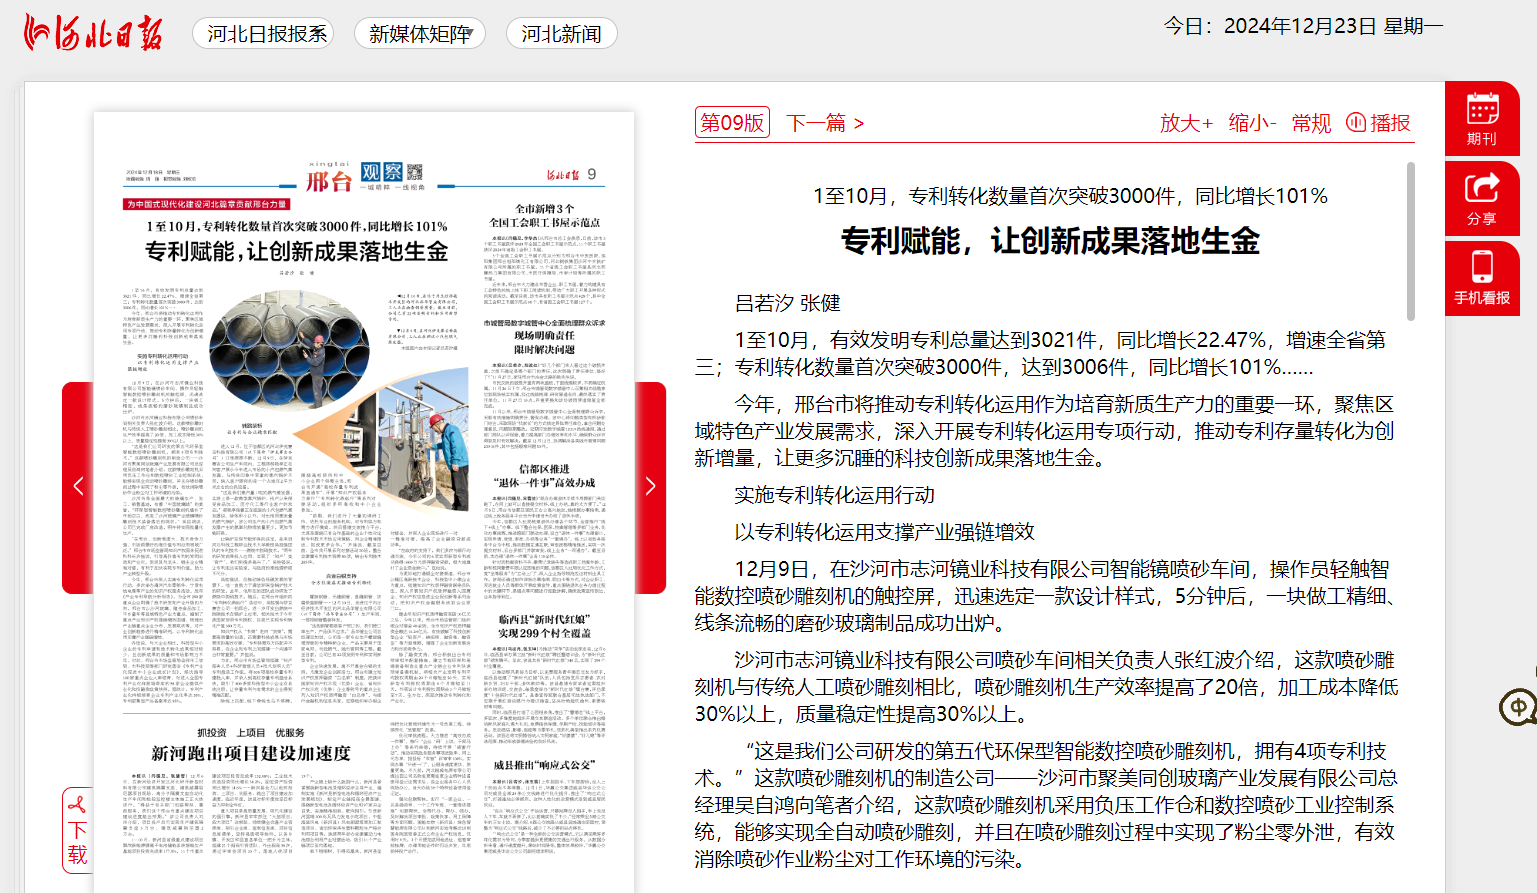Screen dimensions: 1537x893
Task: Go back with the left page arrow
Action: pos(78,485)
